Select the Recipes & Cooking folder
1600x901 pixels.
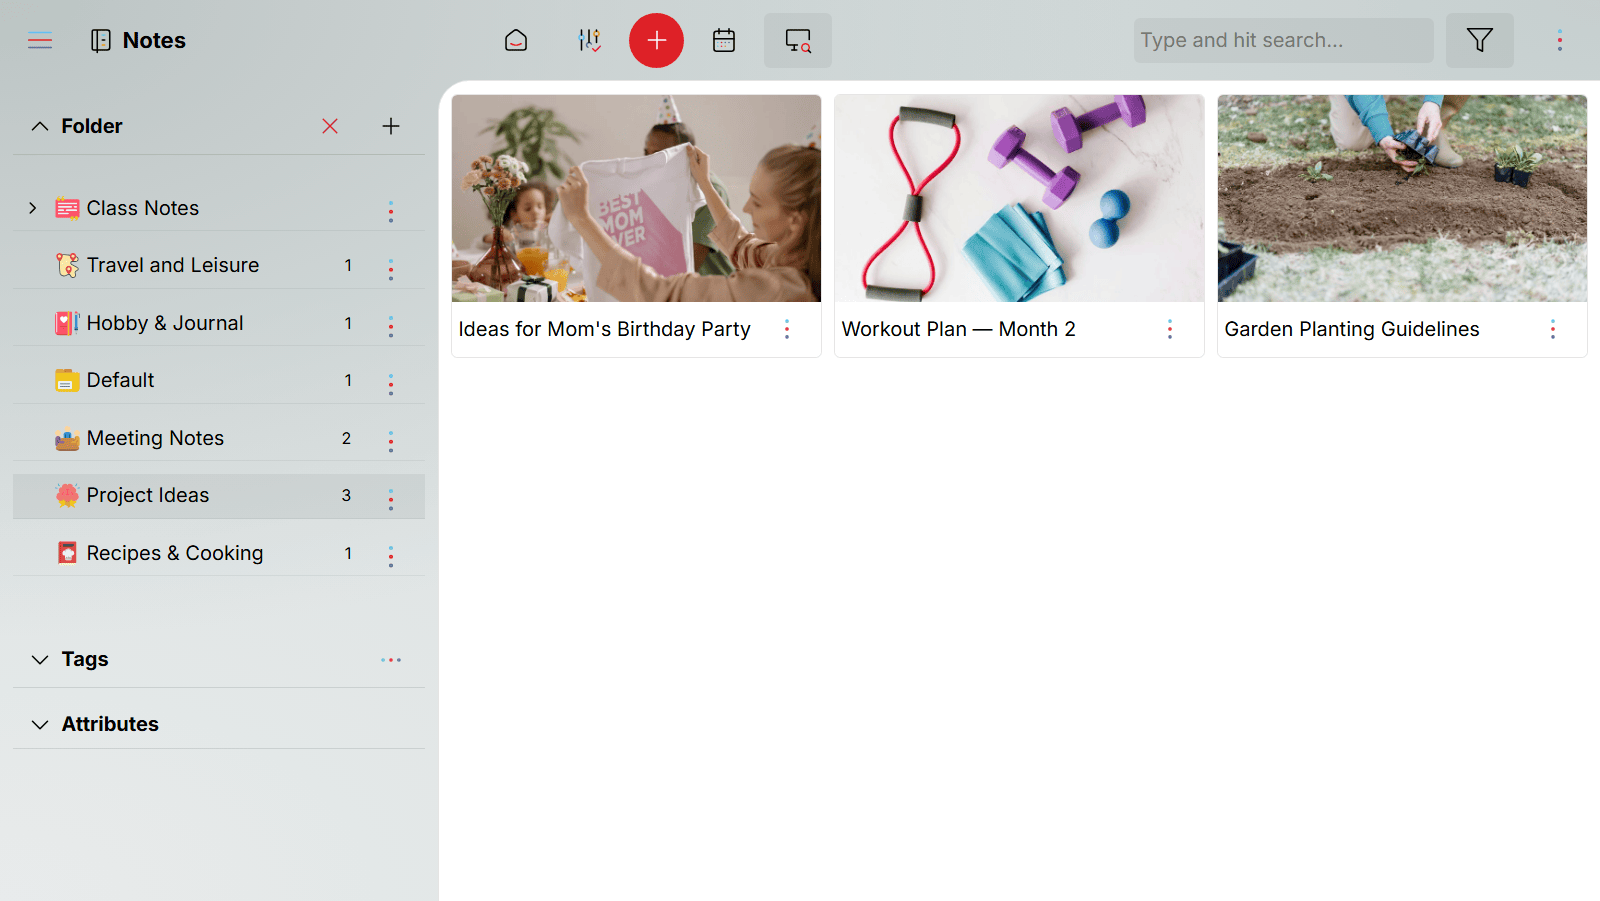pos(175,553)
